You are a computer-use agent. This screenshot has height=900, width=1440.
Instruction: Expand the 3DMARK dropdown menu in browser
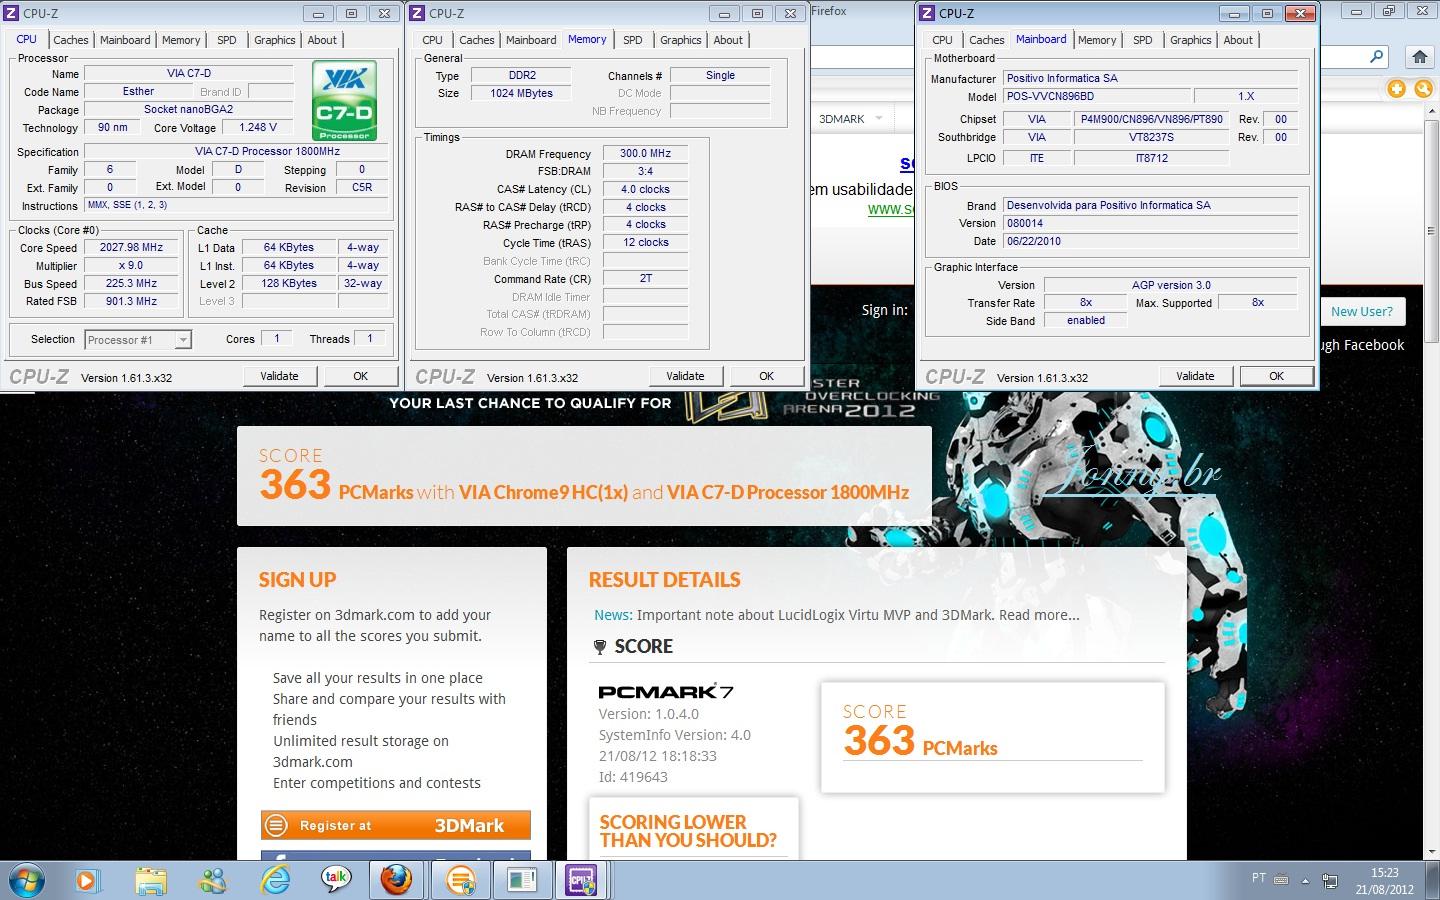(x=879, y=118)
